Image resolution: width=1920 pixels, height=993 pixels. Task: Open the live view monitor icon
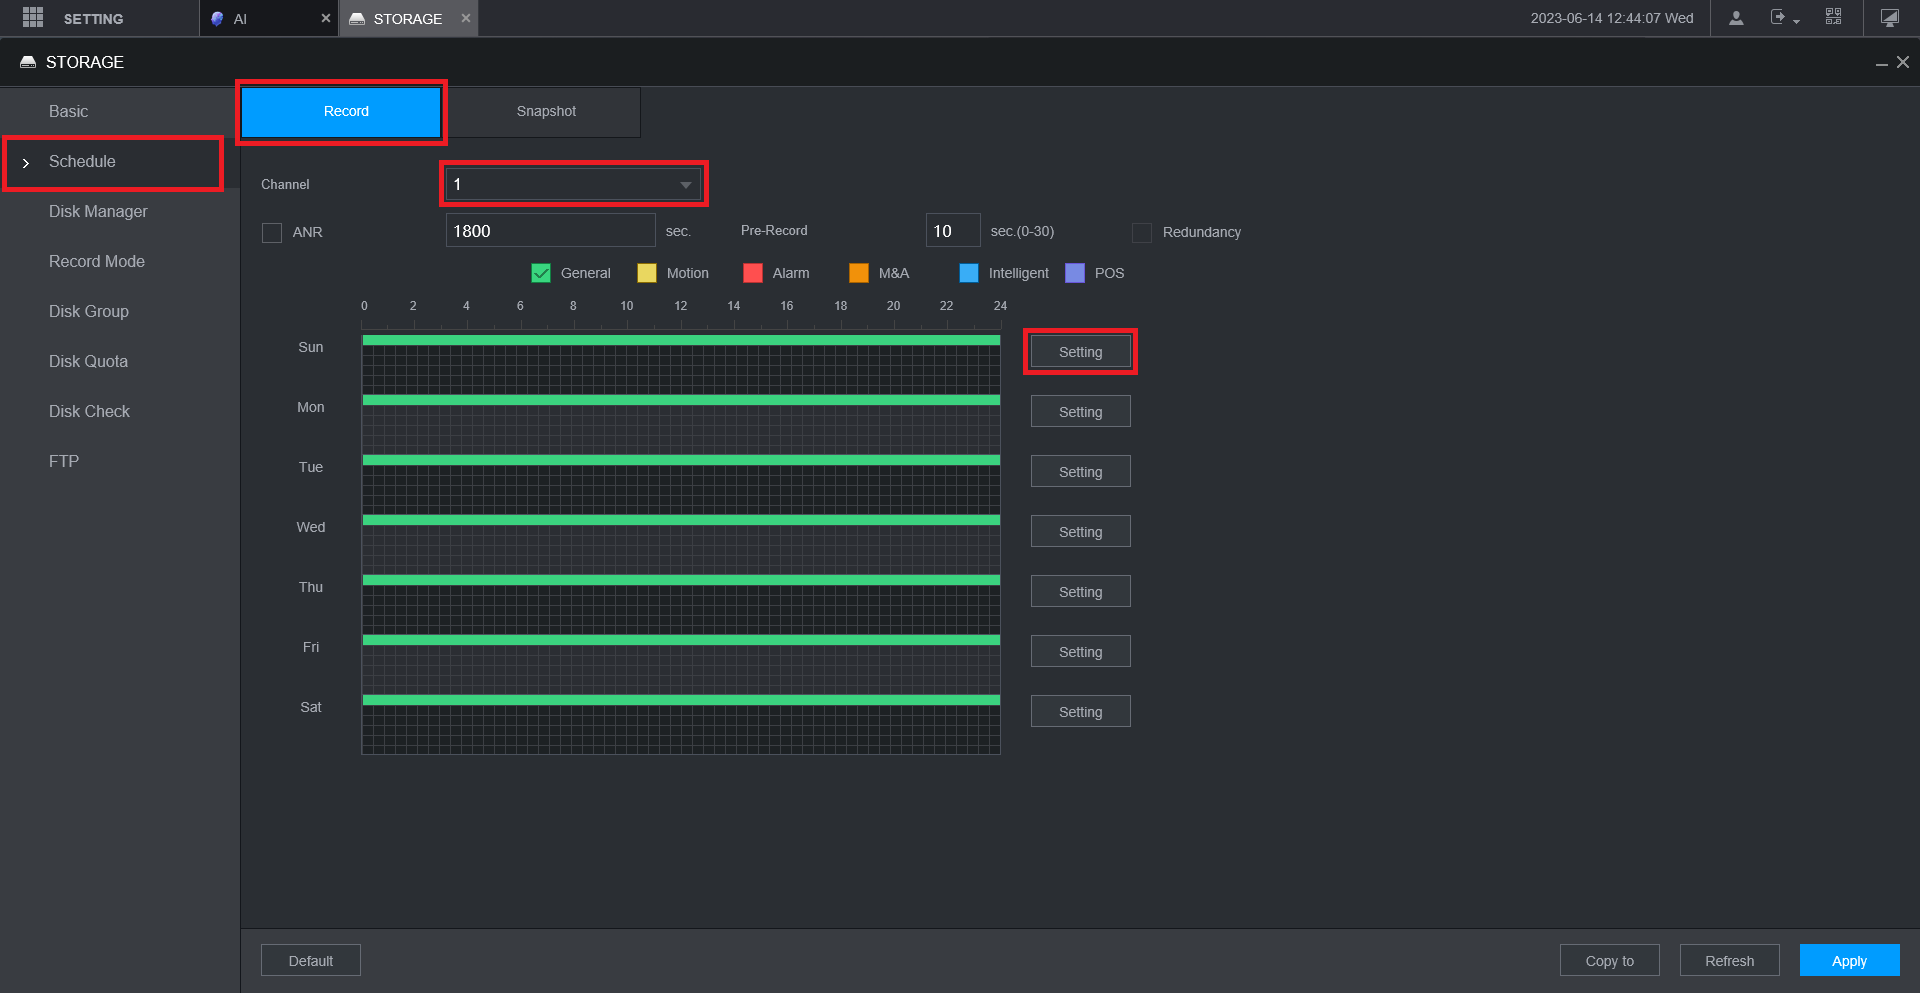click(1890, 18)
